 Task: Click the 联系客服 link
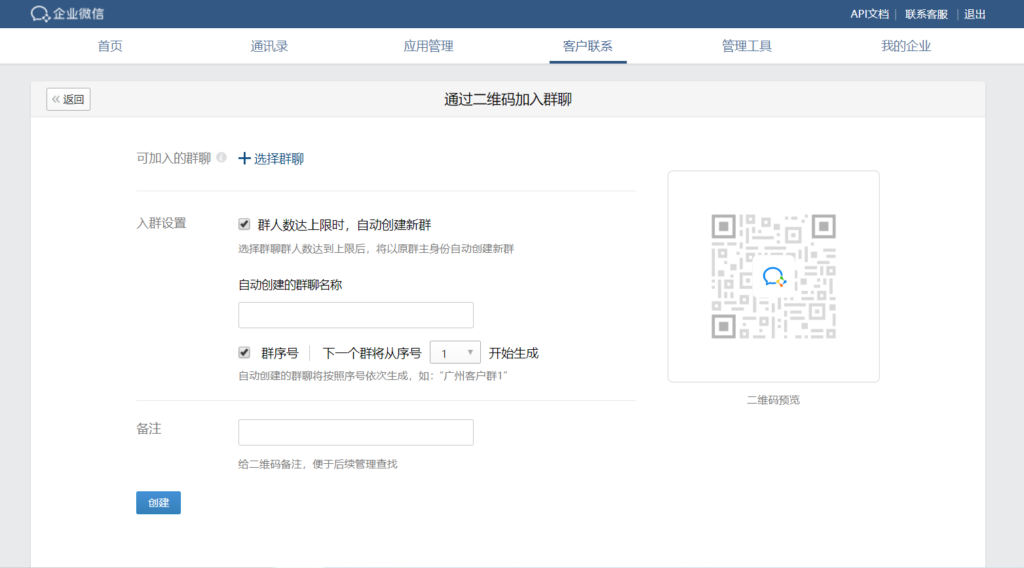click(926, 14)
